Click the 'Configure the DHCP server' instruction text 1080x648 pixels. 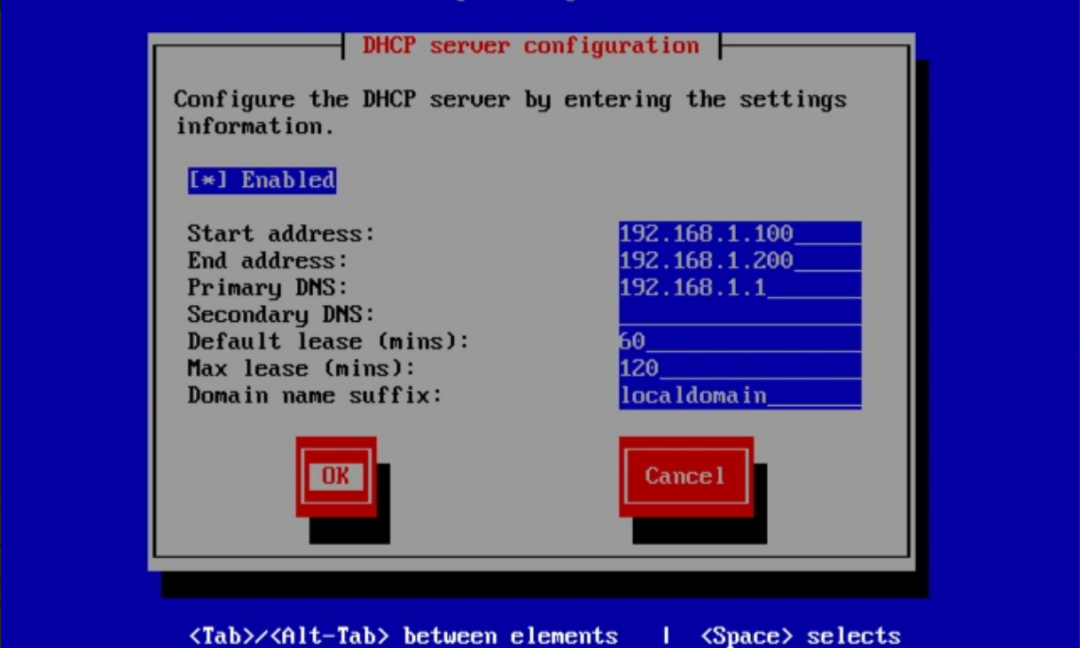[510, 112]
